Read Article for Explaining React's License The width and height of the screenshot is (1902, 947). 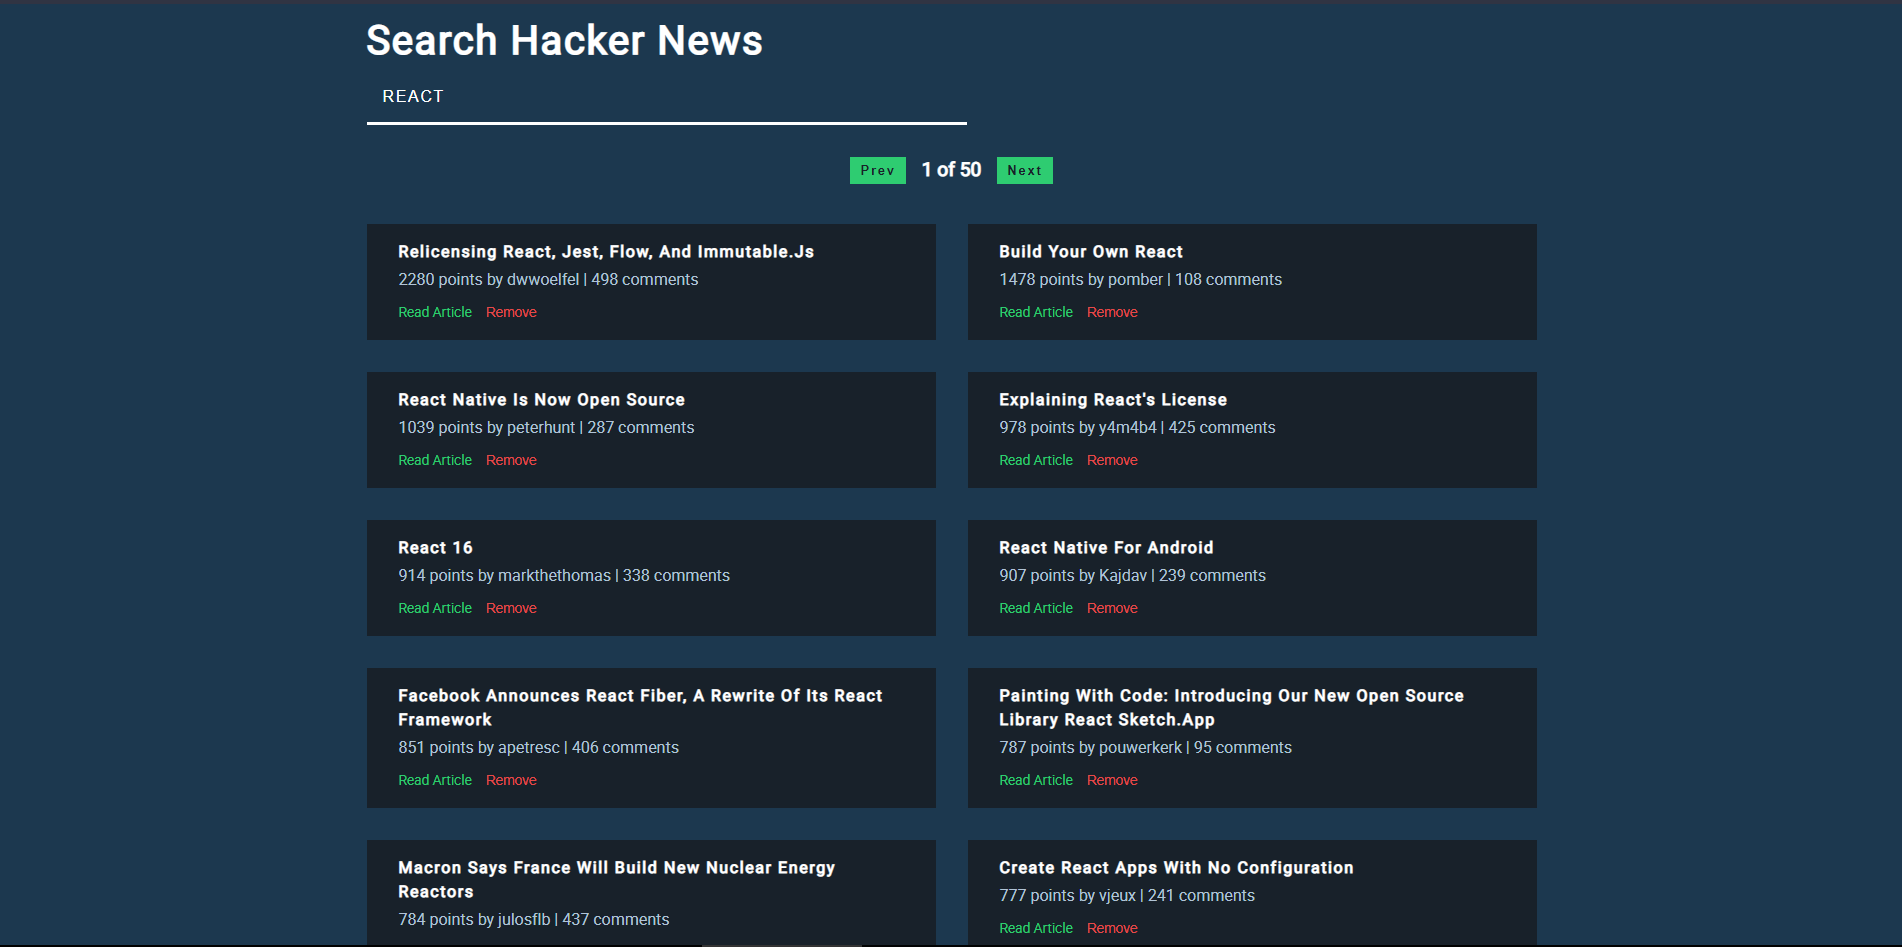point(1036,460)
